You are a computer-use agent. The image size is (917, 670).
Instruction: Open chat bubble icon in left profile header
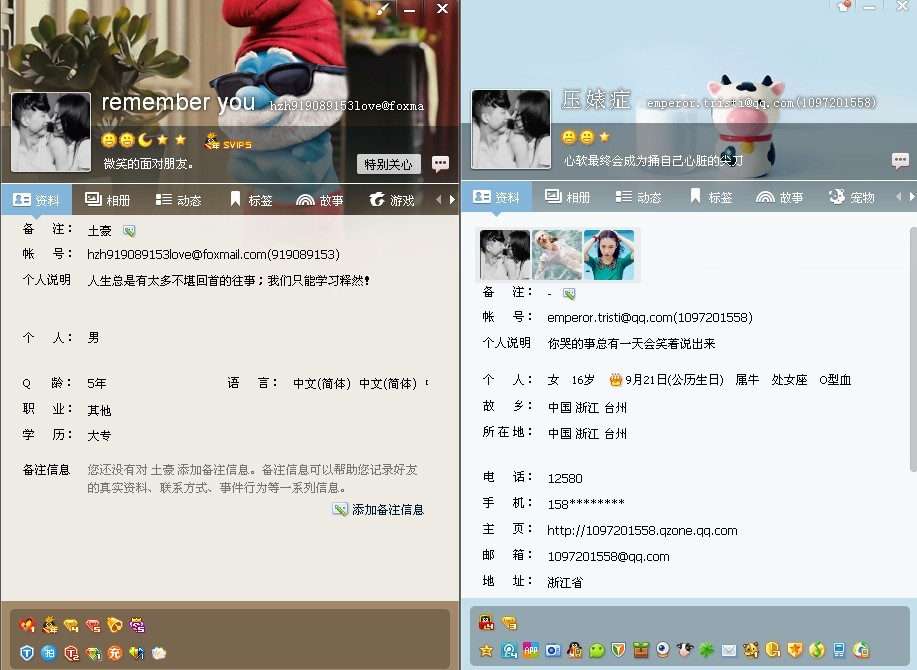click(x=440, y=164)
